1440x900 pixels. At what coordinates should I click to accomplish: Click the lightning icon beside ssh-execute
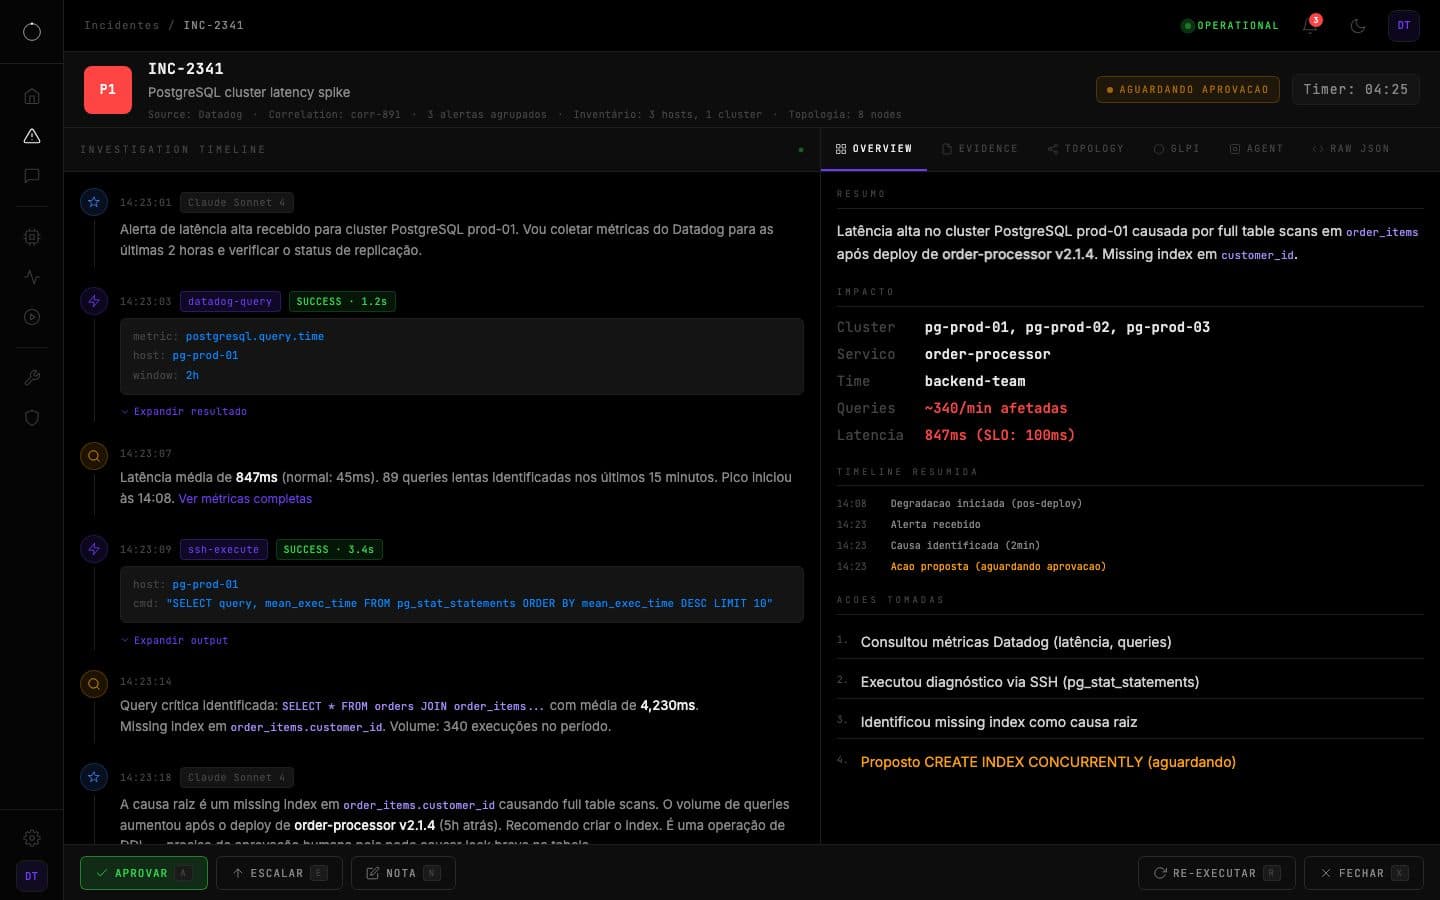(94, 549)
